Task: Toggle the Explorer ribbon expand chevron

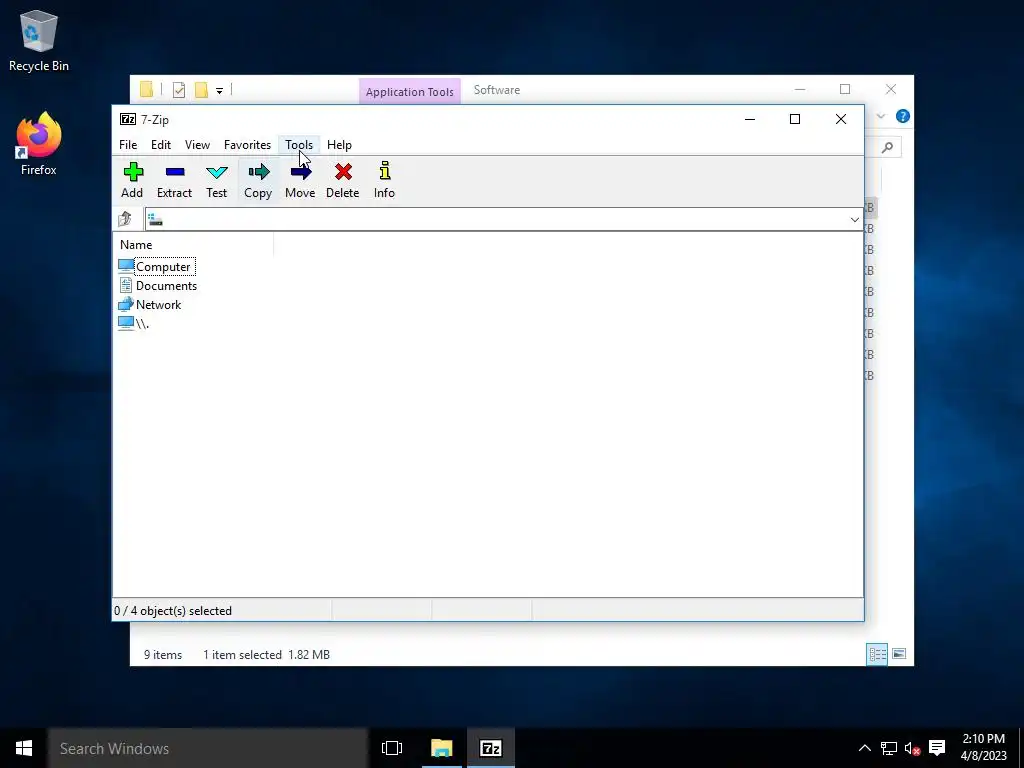Action: [880, 116]
